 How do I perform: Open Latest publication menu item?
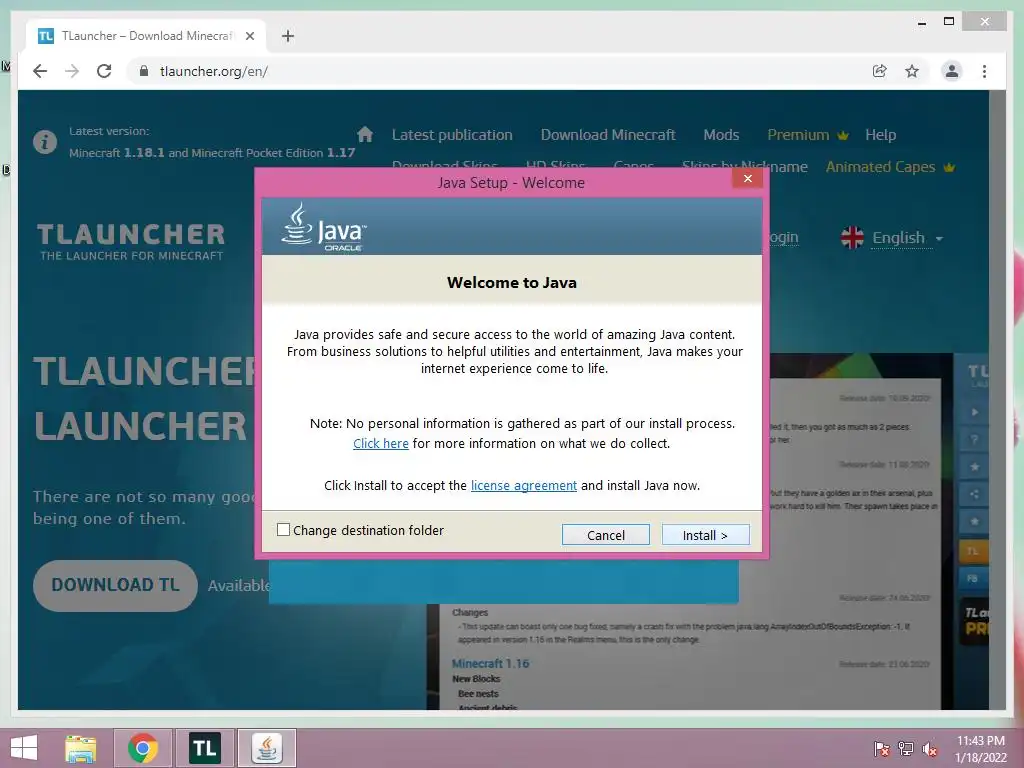(x=452, y=135)
